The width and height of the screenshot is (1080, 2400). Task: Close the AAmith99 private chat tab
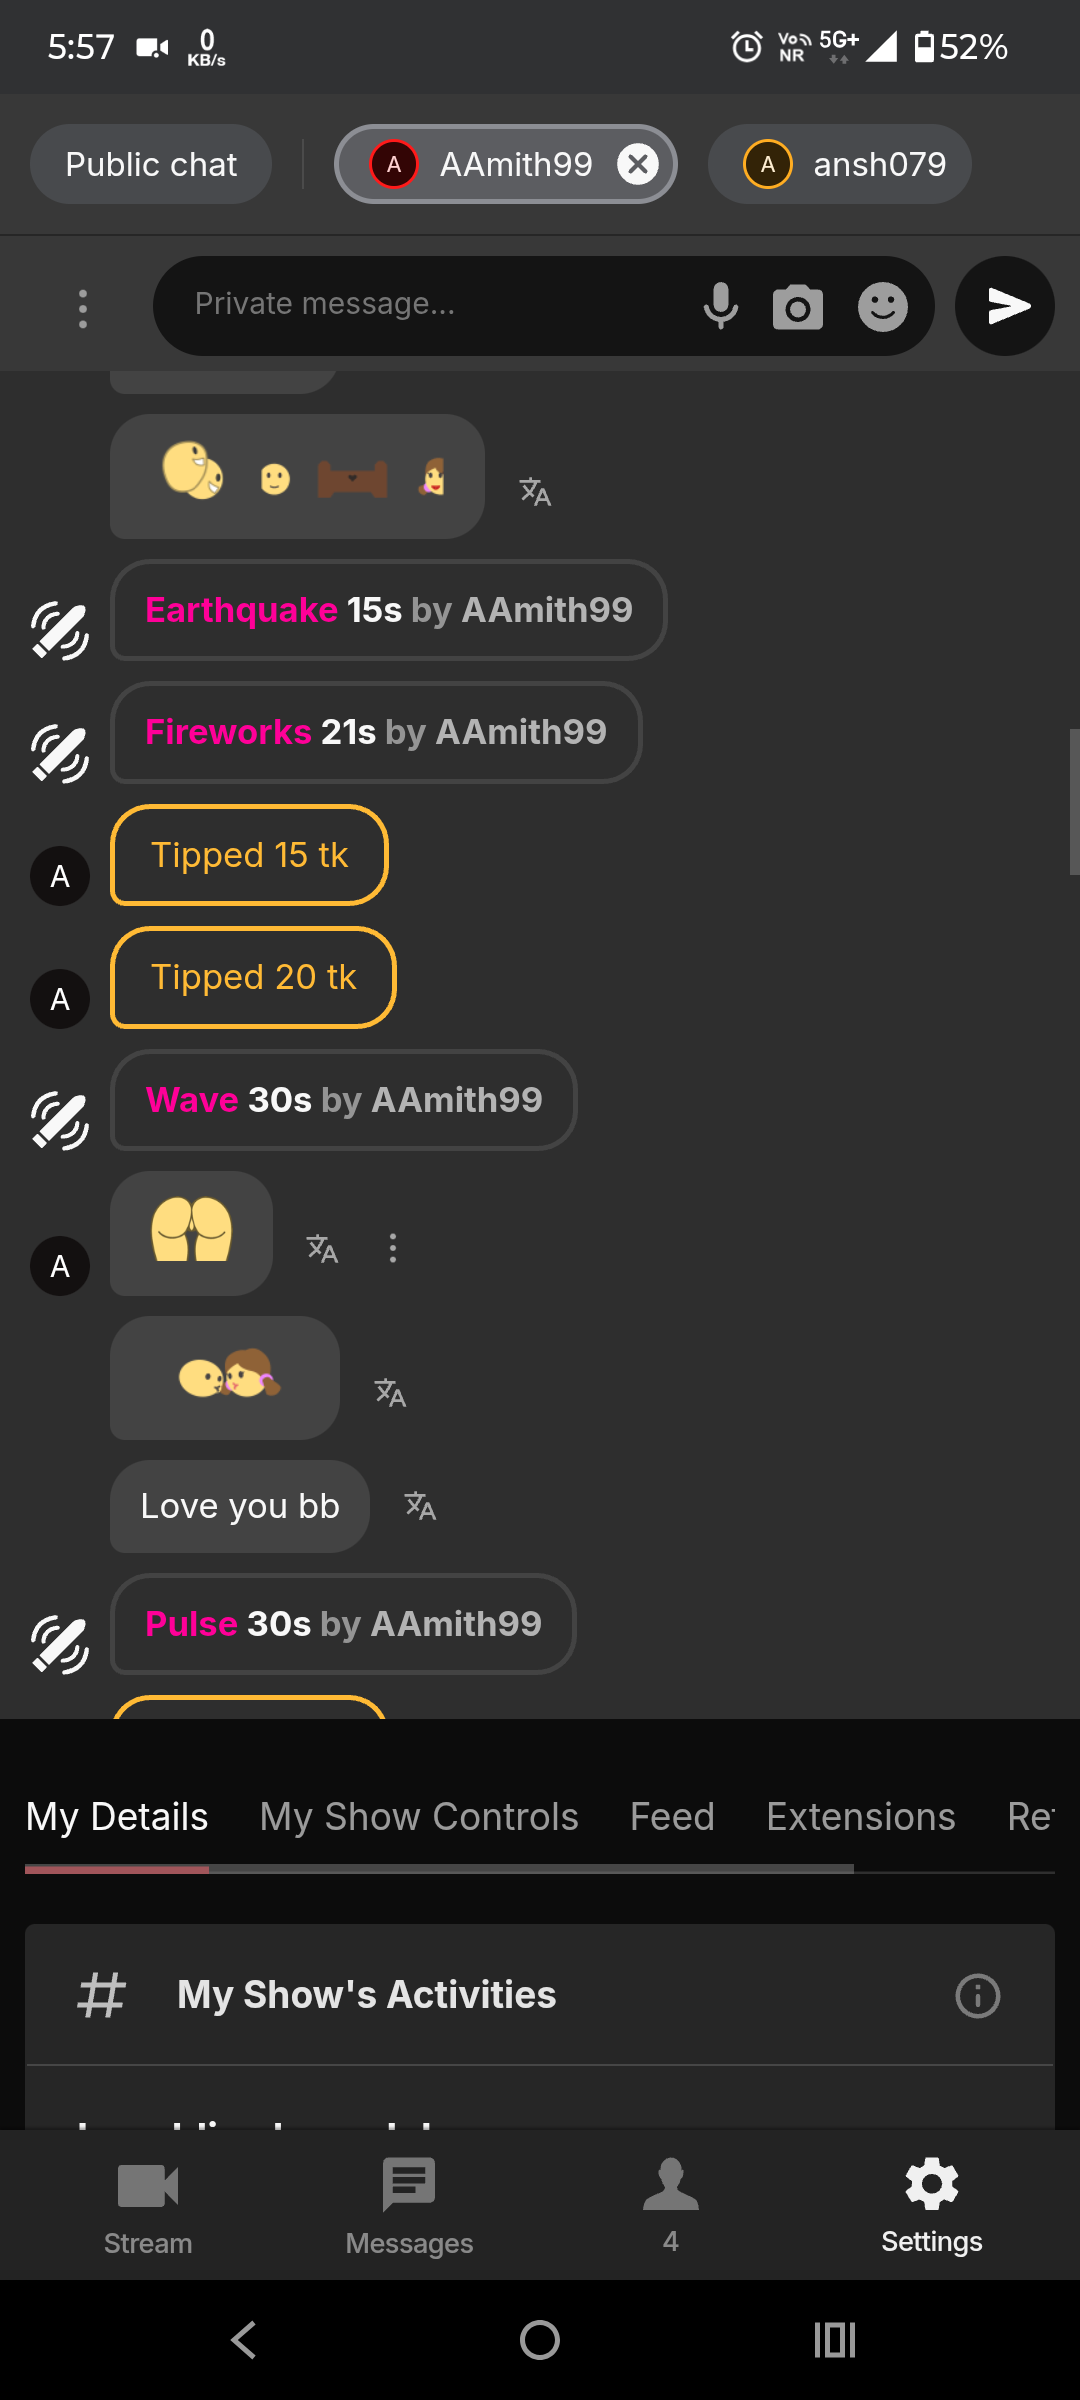pos(638,164)
